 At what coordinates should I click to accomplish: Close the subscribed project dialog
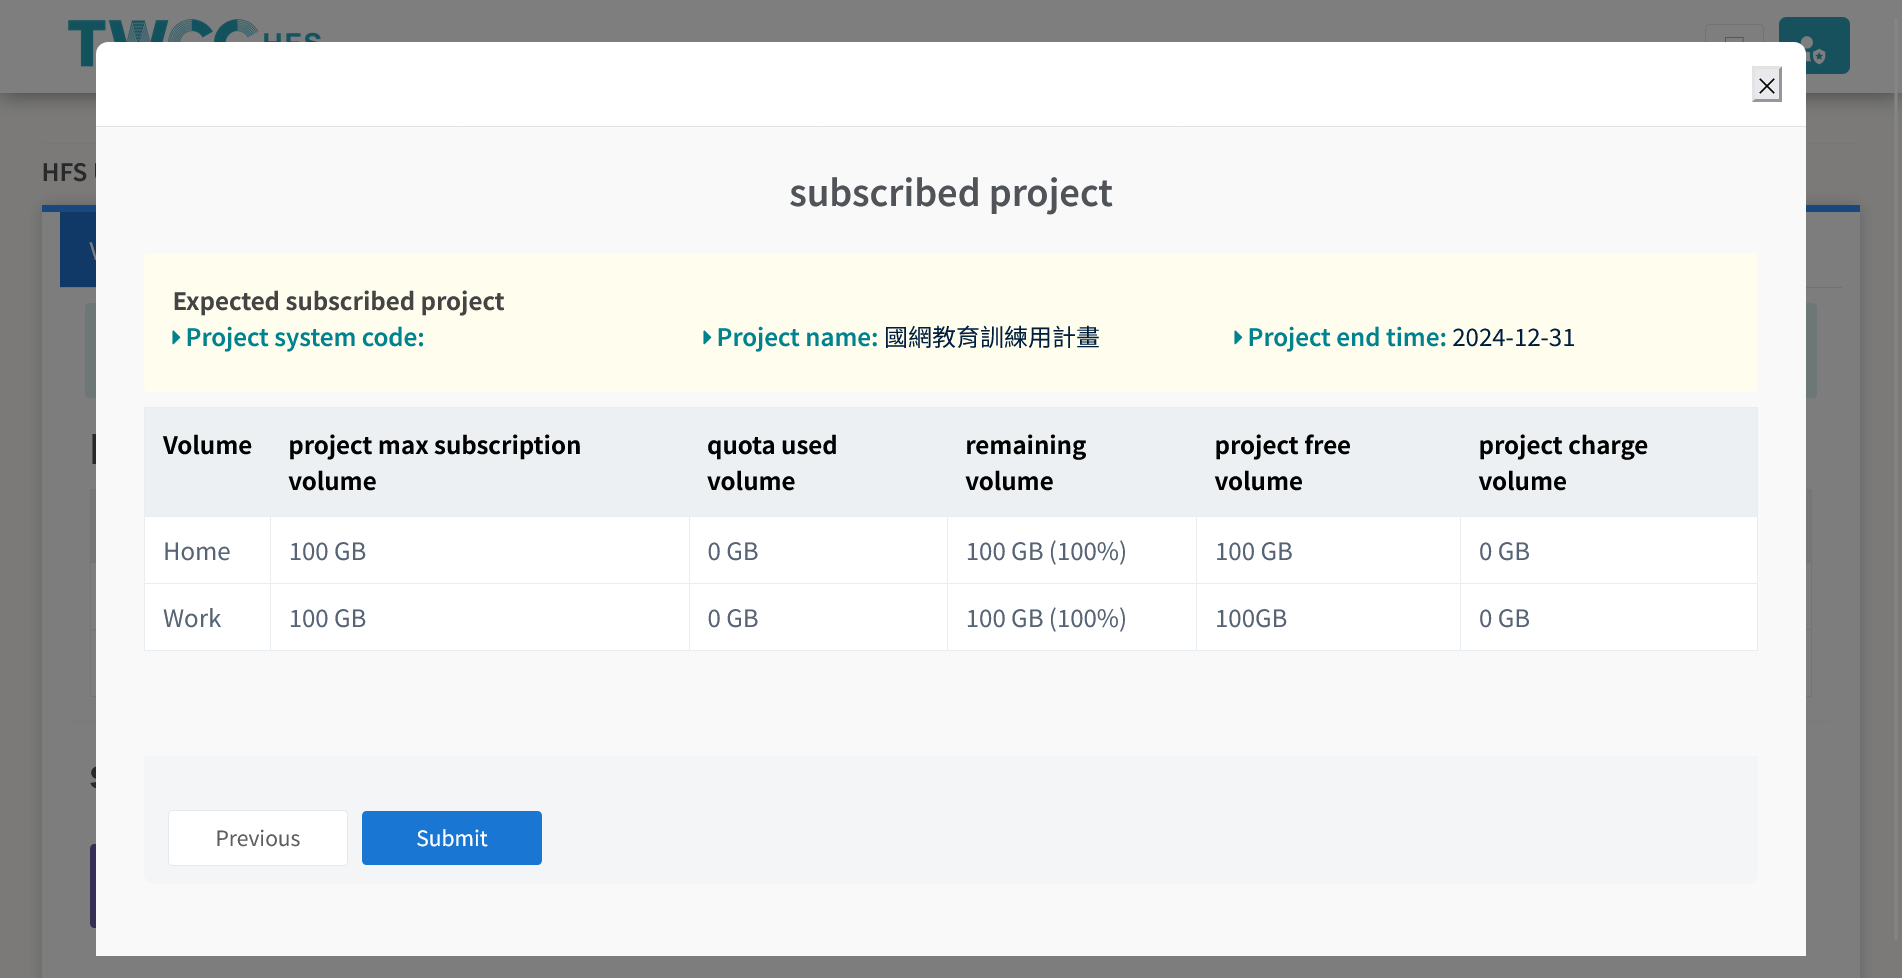[x=1767, y=85]
